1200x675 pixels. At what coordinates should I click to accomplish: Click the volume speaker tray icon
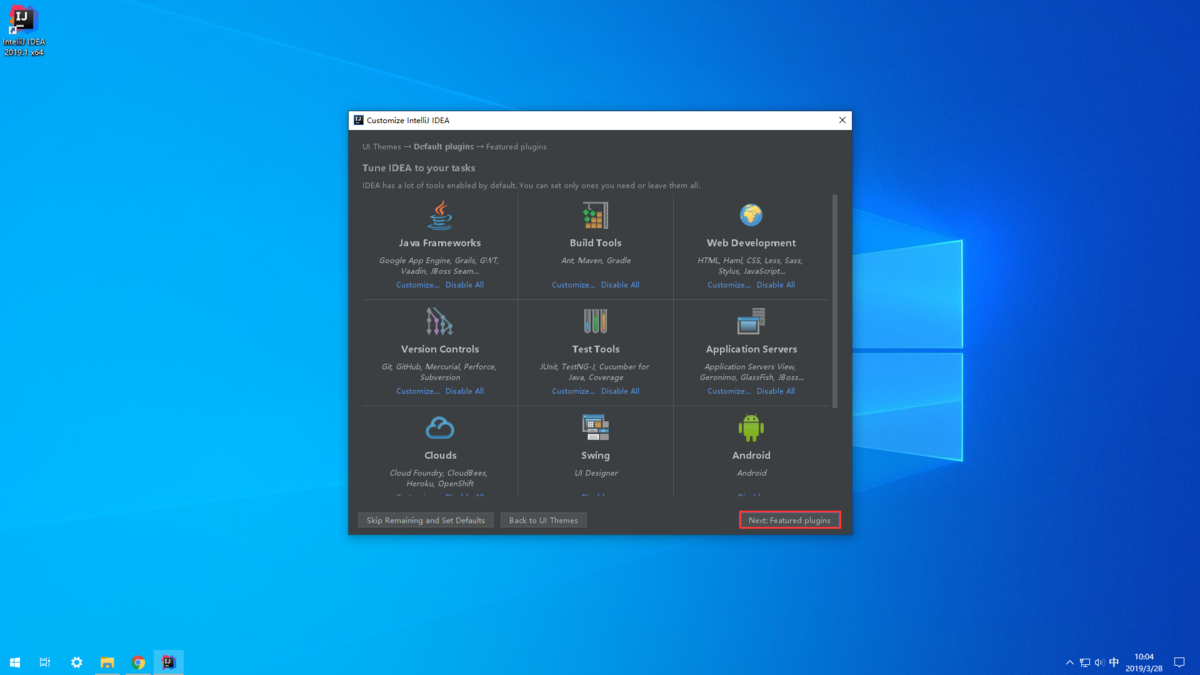[x=1100, y=662]
